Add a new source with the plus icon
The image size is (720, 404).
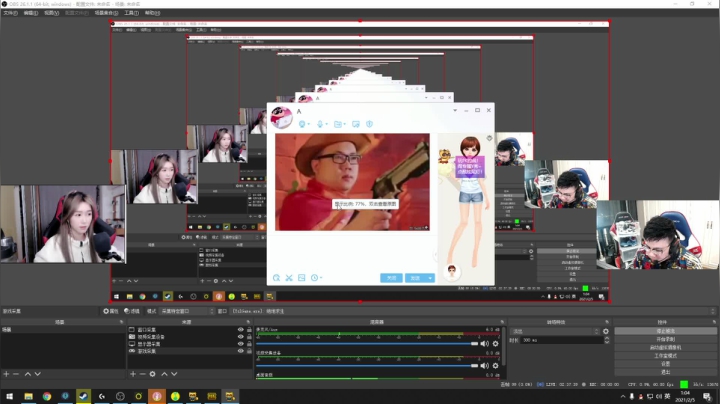133,374
